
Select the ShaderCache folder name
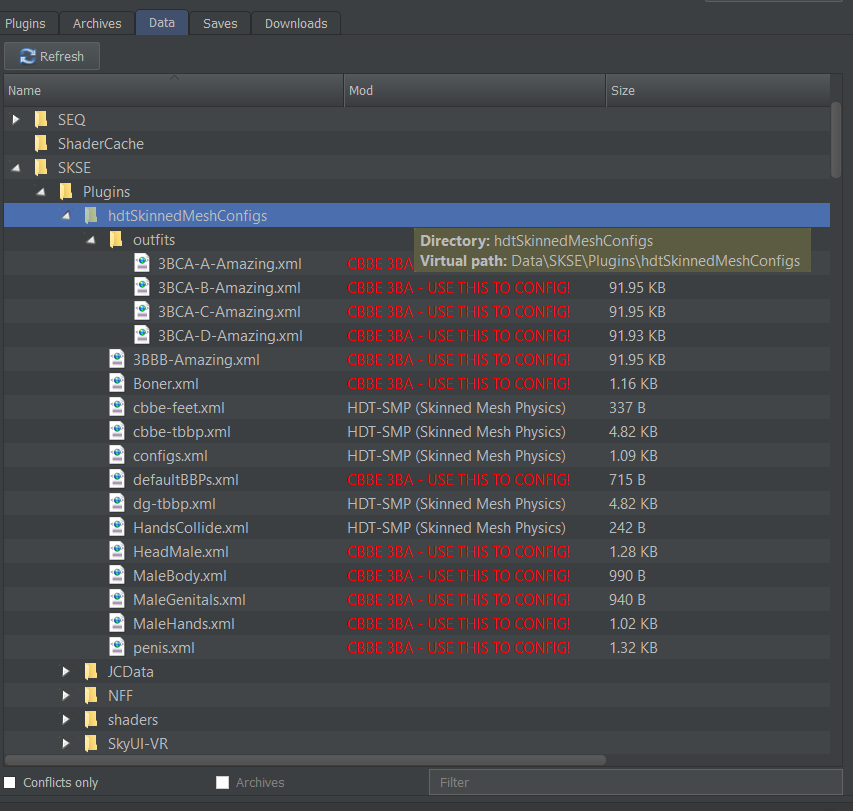point(101,144)
